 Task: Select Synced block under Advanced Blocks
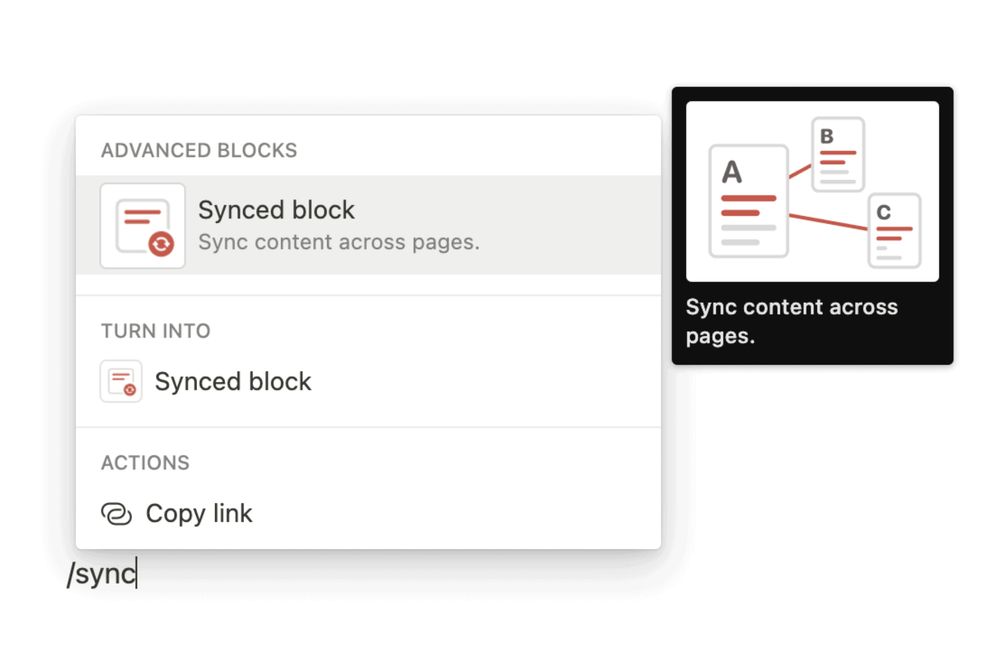[x=368, y=225]
